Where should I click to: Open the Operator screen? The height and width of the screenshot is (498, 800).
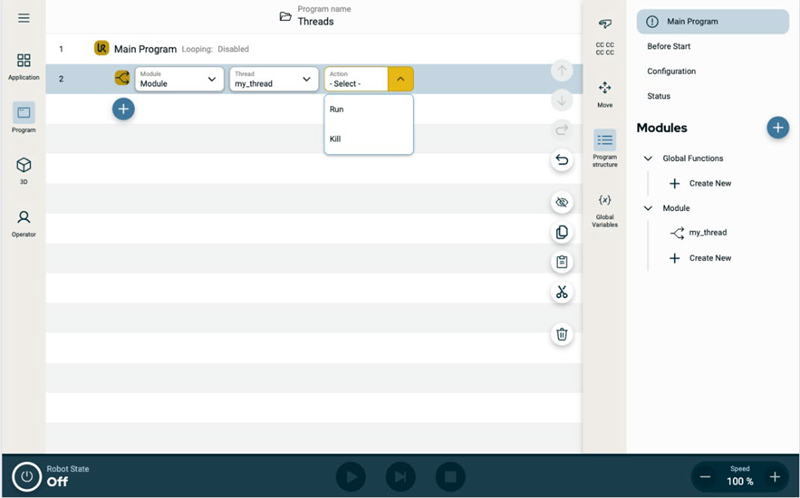[x=23, y=222]
